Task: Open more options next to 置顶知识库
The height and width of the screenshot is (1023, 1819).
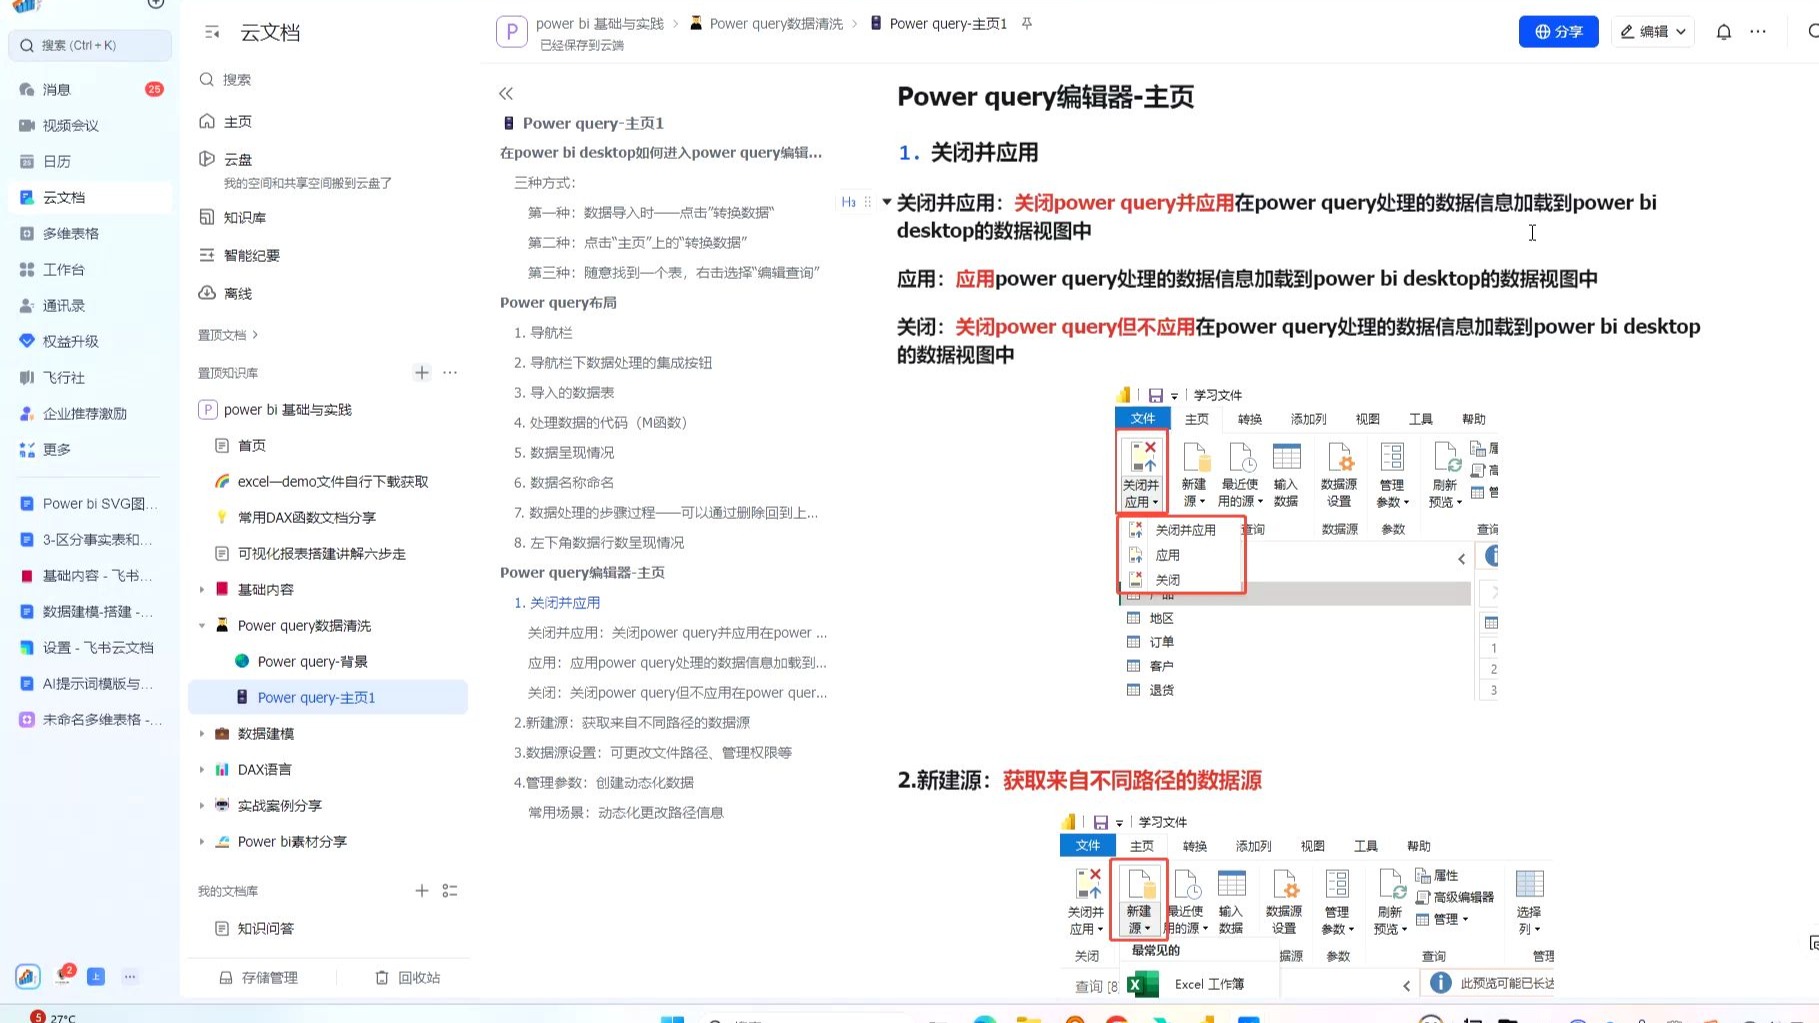Action: [450, 372]
